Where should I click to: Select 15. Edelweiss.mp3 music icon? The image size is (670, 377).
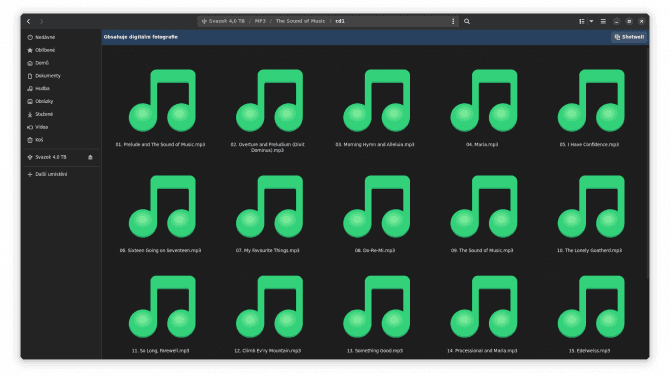tap(591, 307)
